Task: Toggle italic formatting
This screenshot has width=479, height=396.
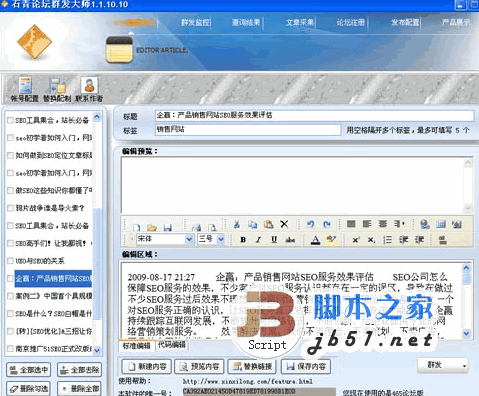Action: 258,240
